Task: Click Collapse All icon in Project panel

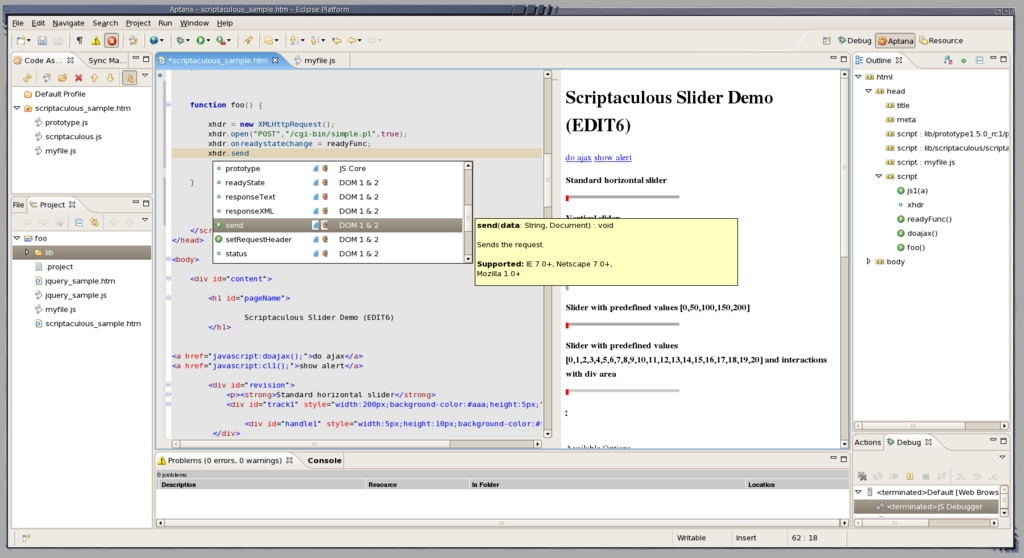Action: [78, 221]
